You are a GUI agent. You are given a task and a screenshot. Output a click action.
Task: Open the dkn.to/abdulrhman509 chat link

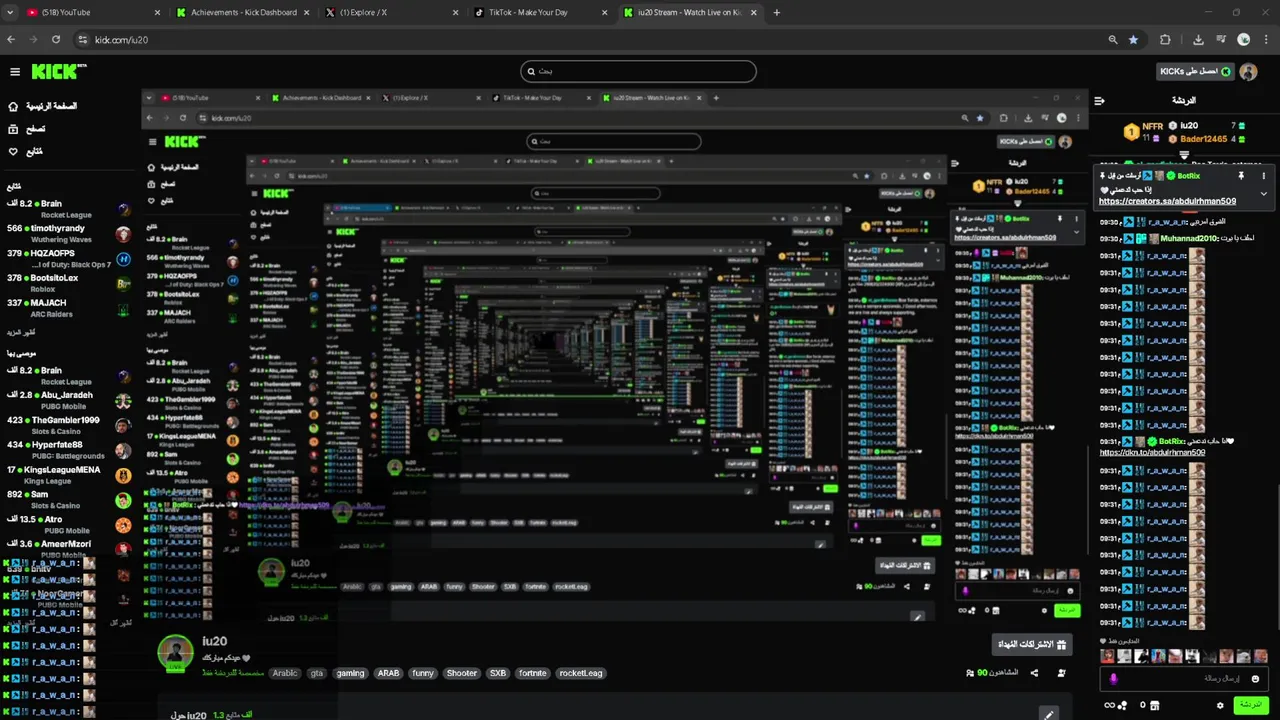(x=1152, y=452)
